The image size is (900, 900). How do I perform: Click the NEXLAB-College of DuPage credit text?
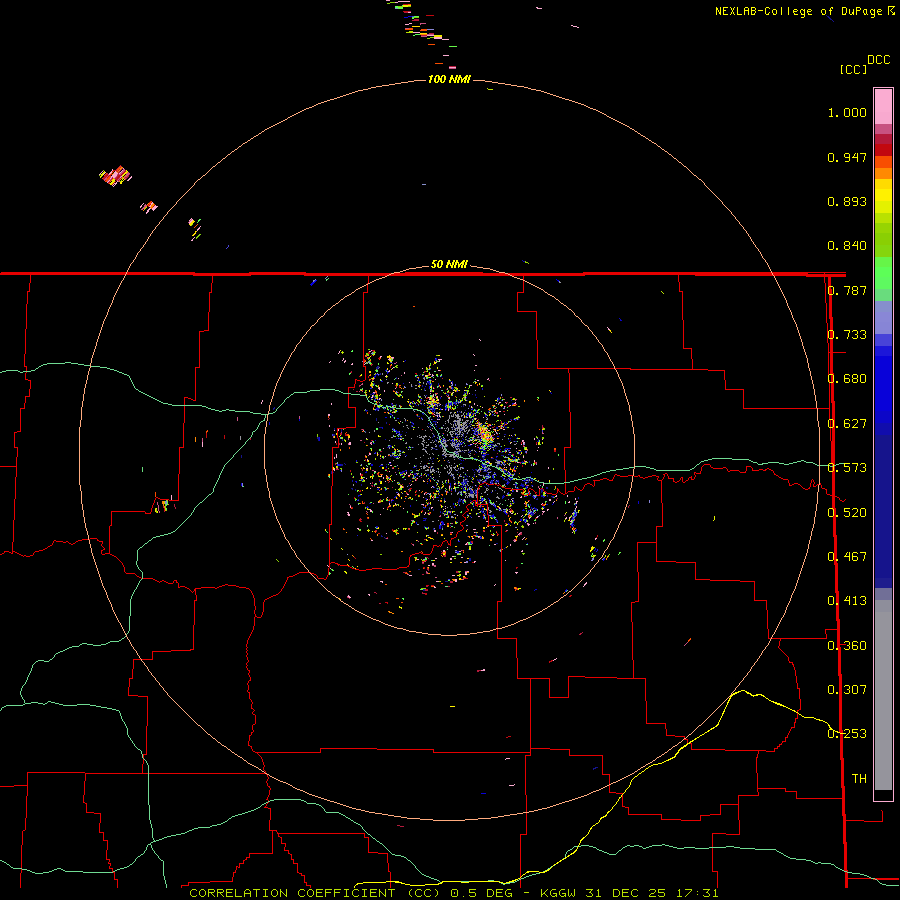coord(798,11)
